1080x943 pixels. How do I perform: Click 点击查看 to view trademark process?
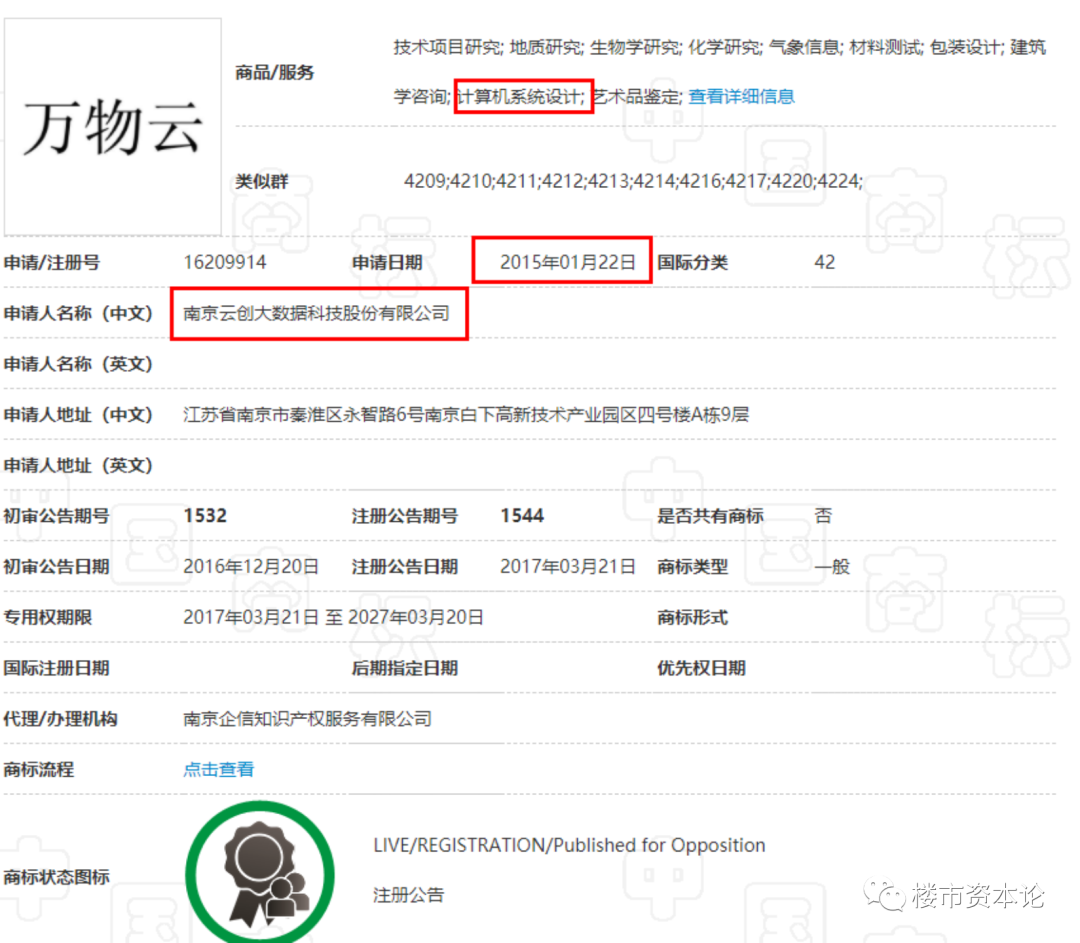pos(218,769)
